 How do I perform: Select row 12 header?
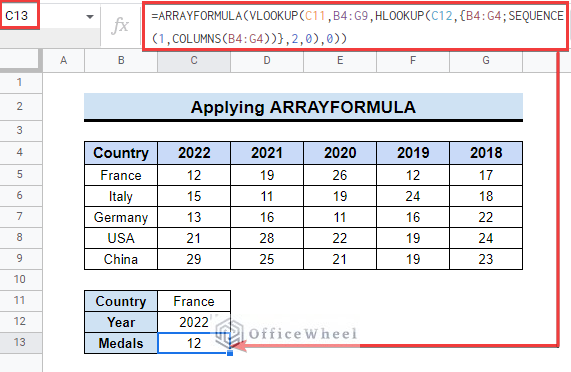[20, 322]
